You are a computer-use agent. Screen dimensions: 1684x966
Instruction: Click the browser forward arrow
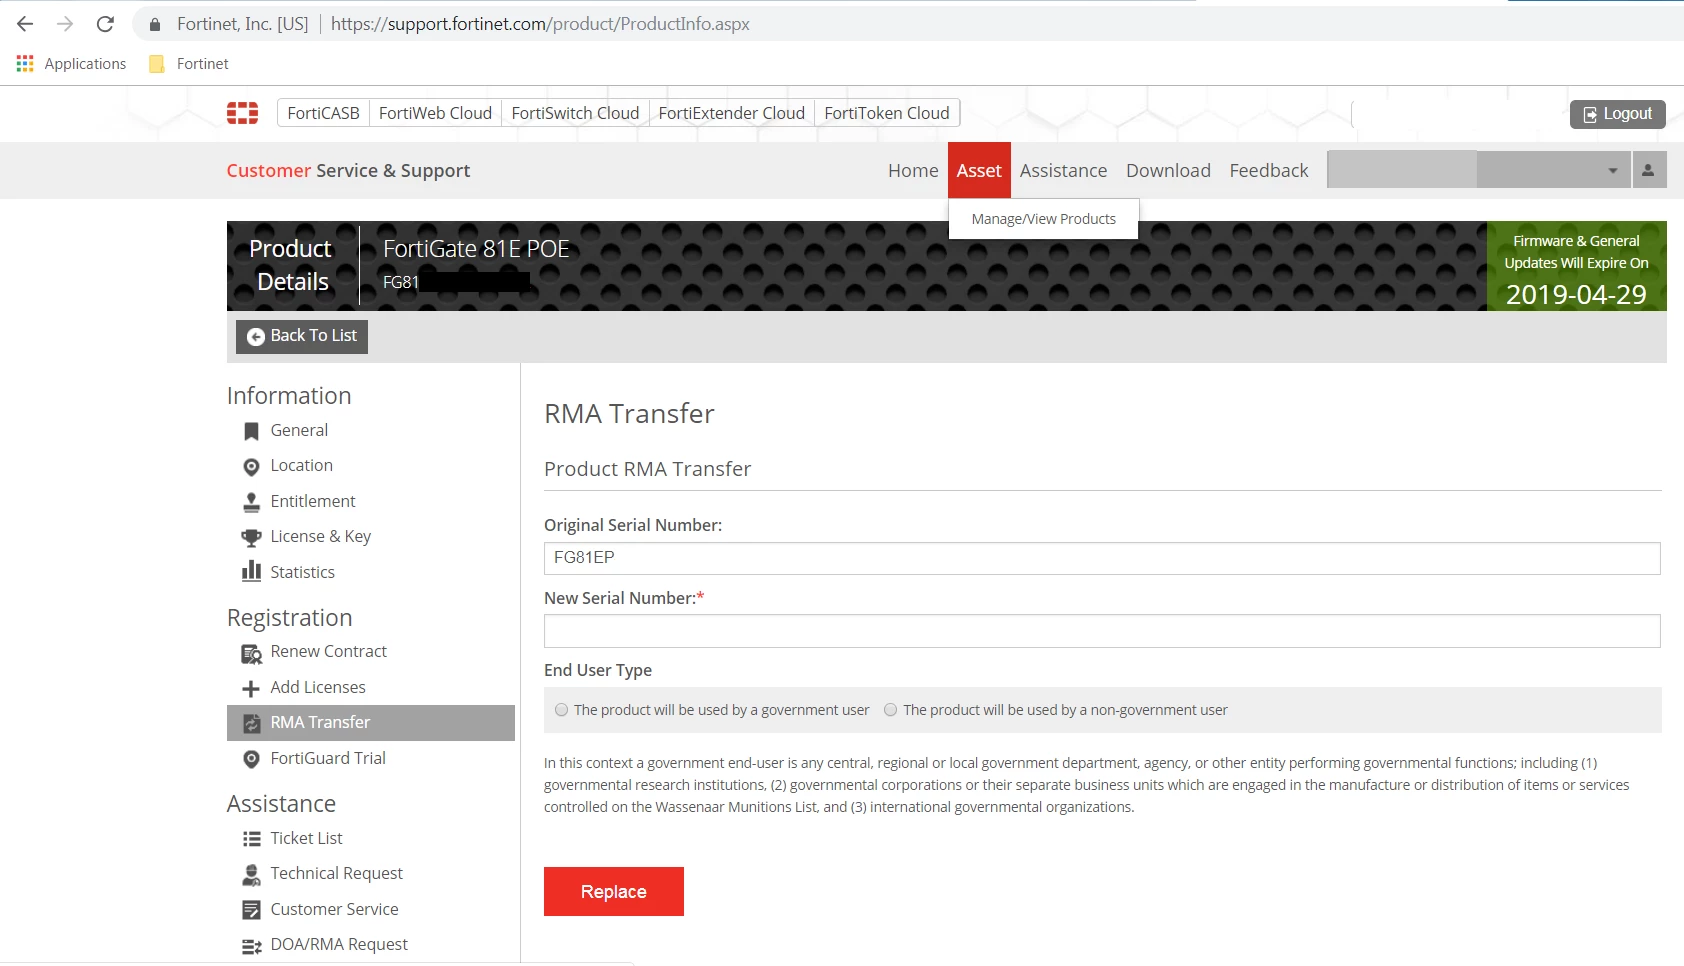[65, 24]
